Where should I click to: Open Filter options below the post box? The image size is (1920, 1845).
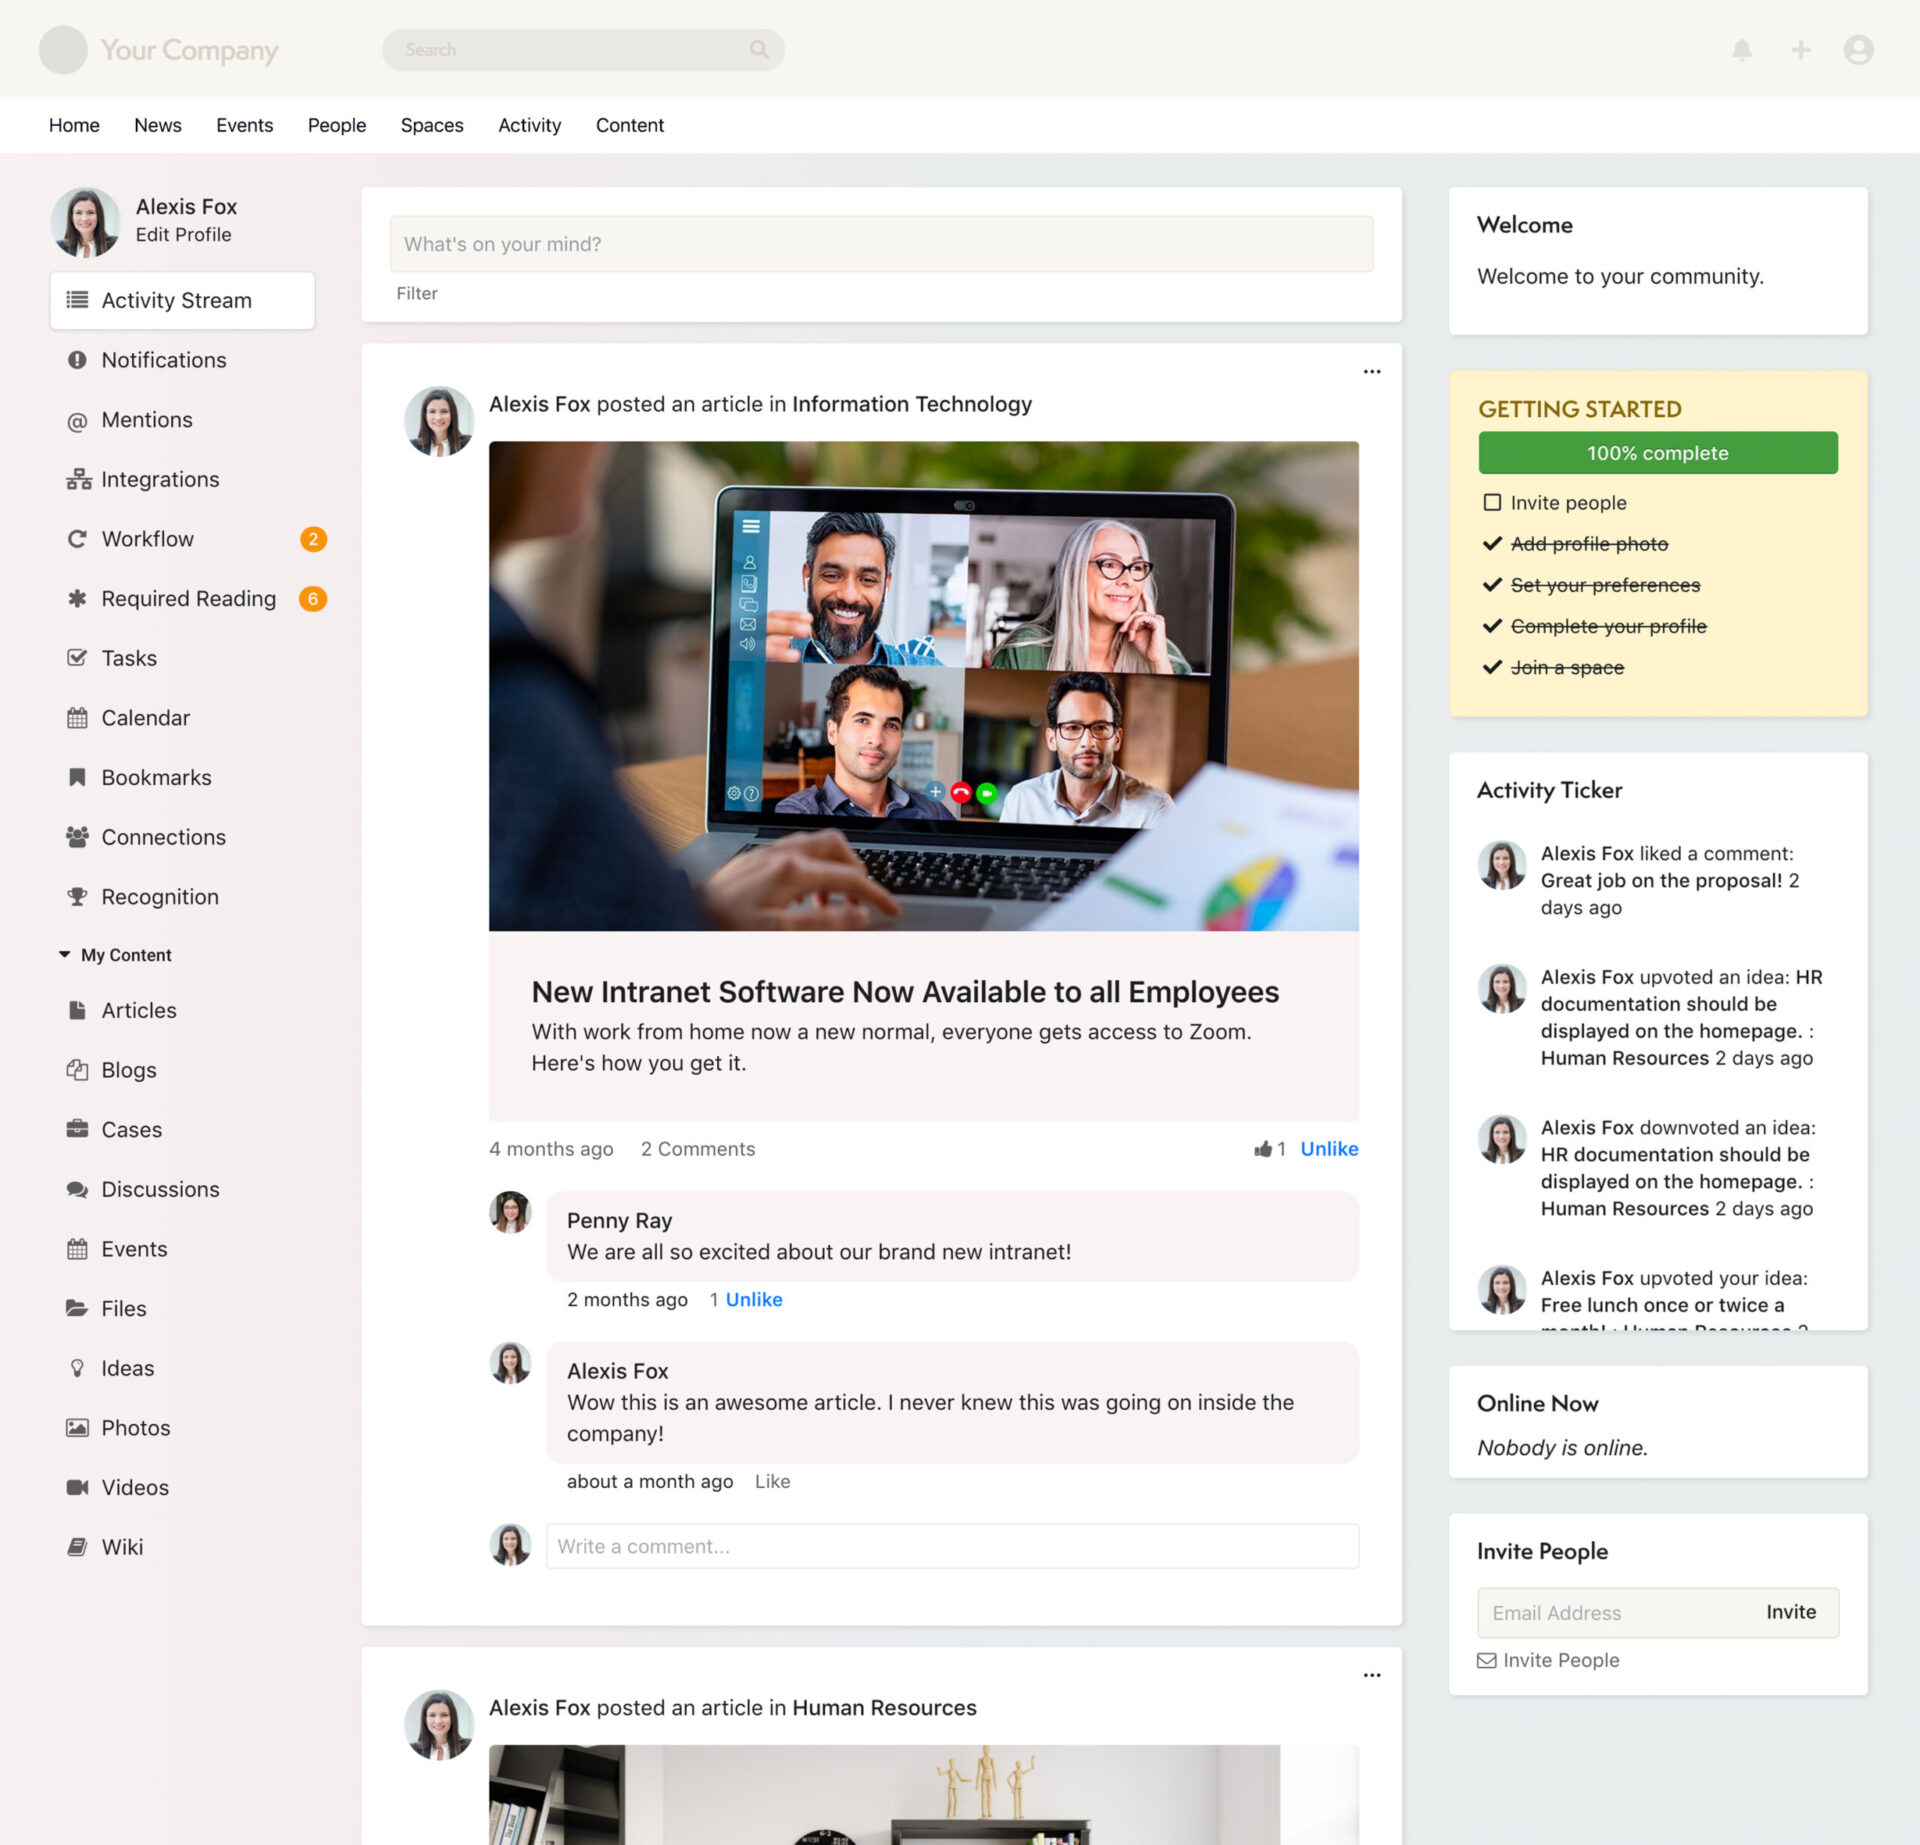point(417,293)
